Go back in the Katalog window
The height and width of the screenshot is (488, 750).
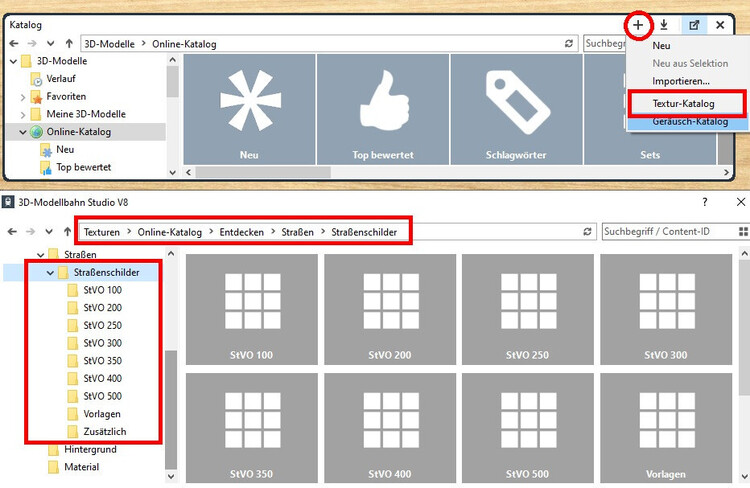click(14, 44)
